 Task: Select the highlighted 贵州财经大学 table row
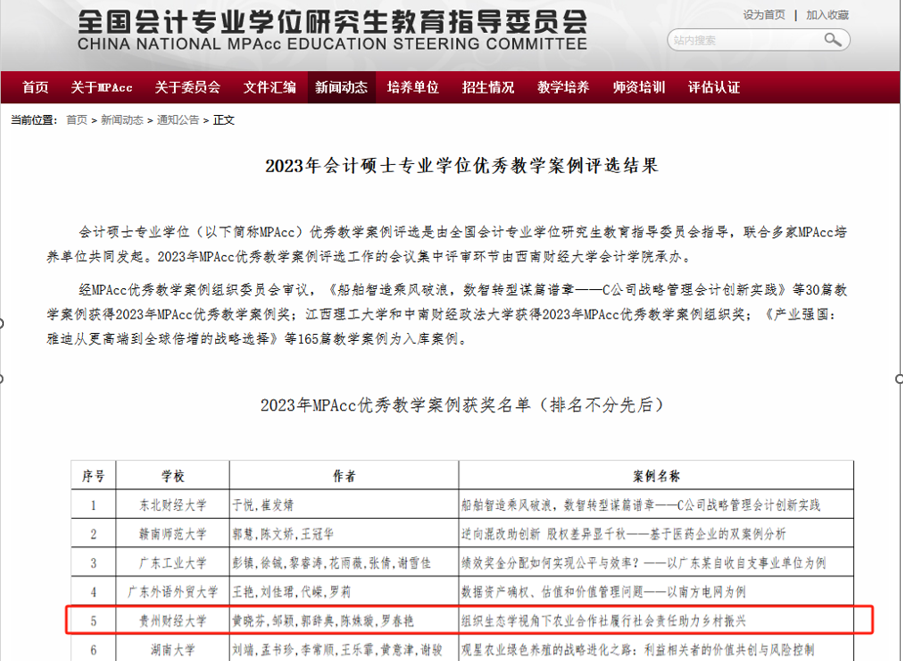point(470,620)
